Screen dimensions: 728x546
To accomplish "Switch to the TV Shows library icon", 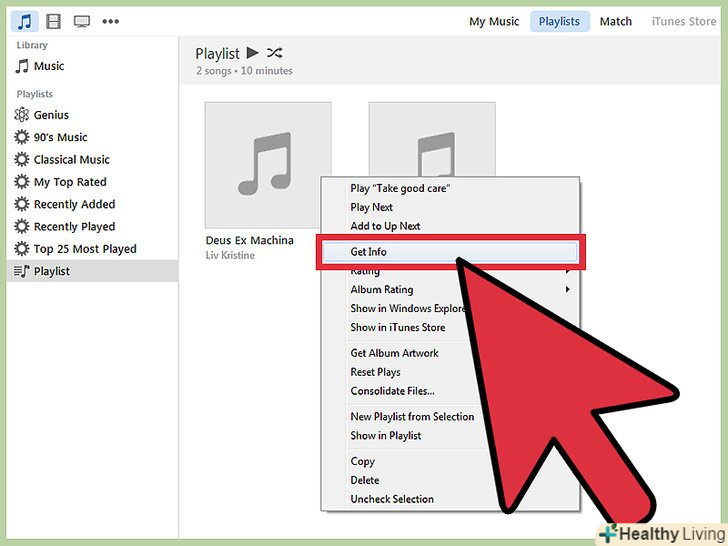I will pyautogui.click(x=82, y=21).
